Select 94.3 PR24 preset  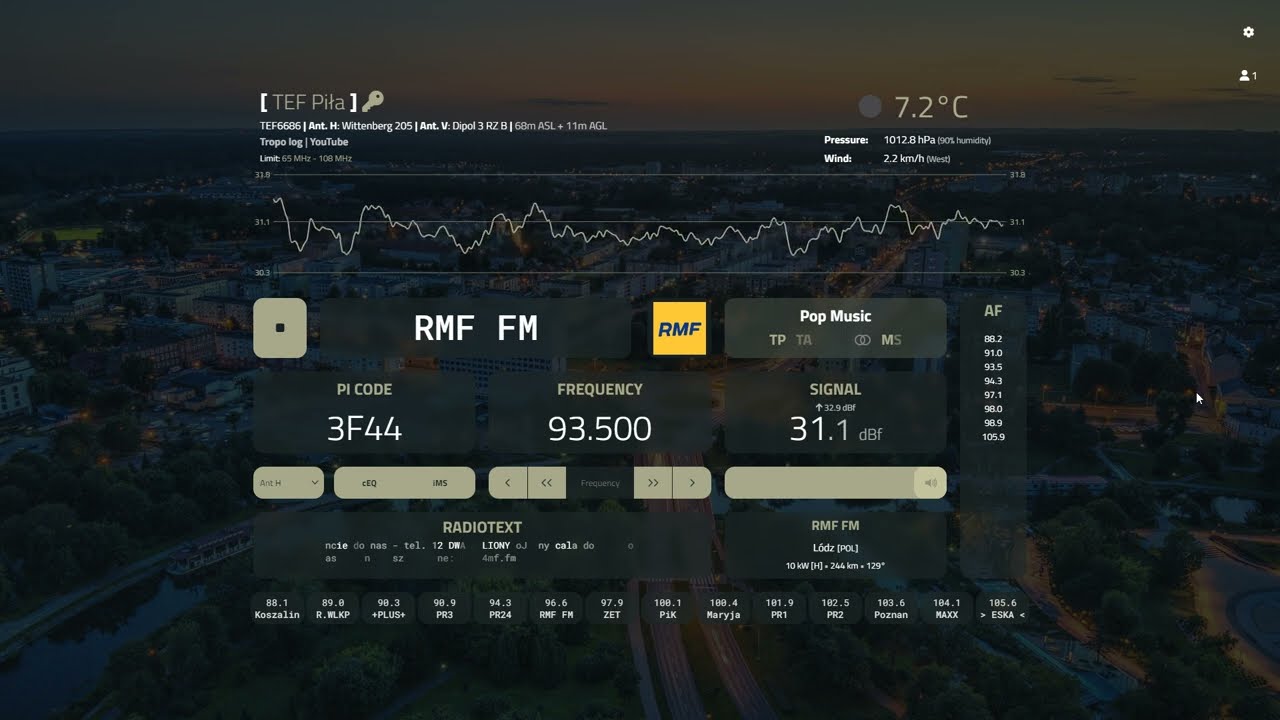tap(500, 609)
